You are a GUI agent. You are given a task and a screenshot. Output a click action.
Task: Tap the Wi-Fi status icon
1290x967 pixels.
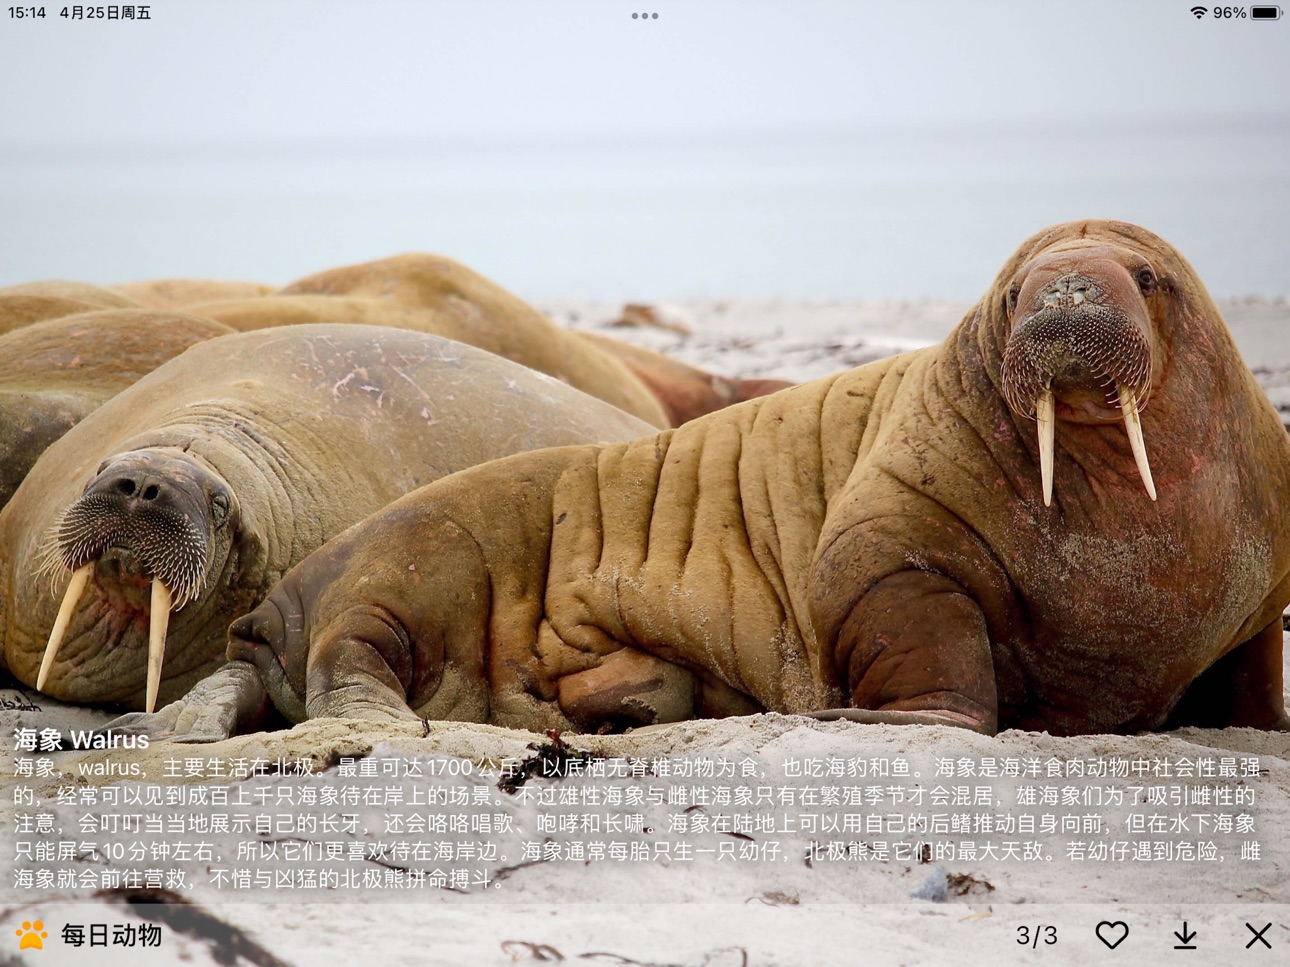(1198, 13)
